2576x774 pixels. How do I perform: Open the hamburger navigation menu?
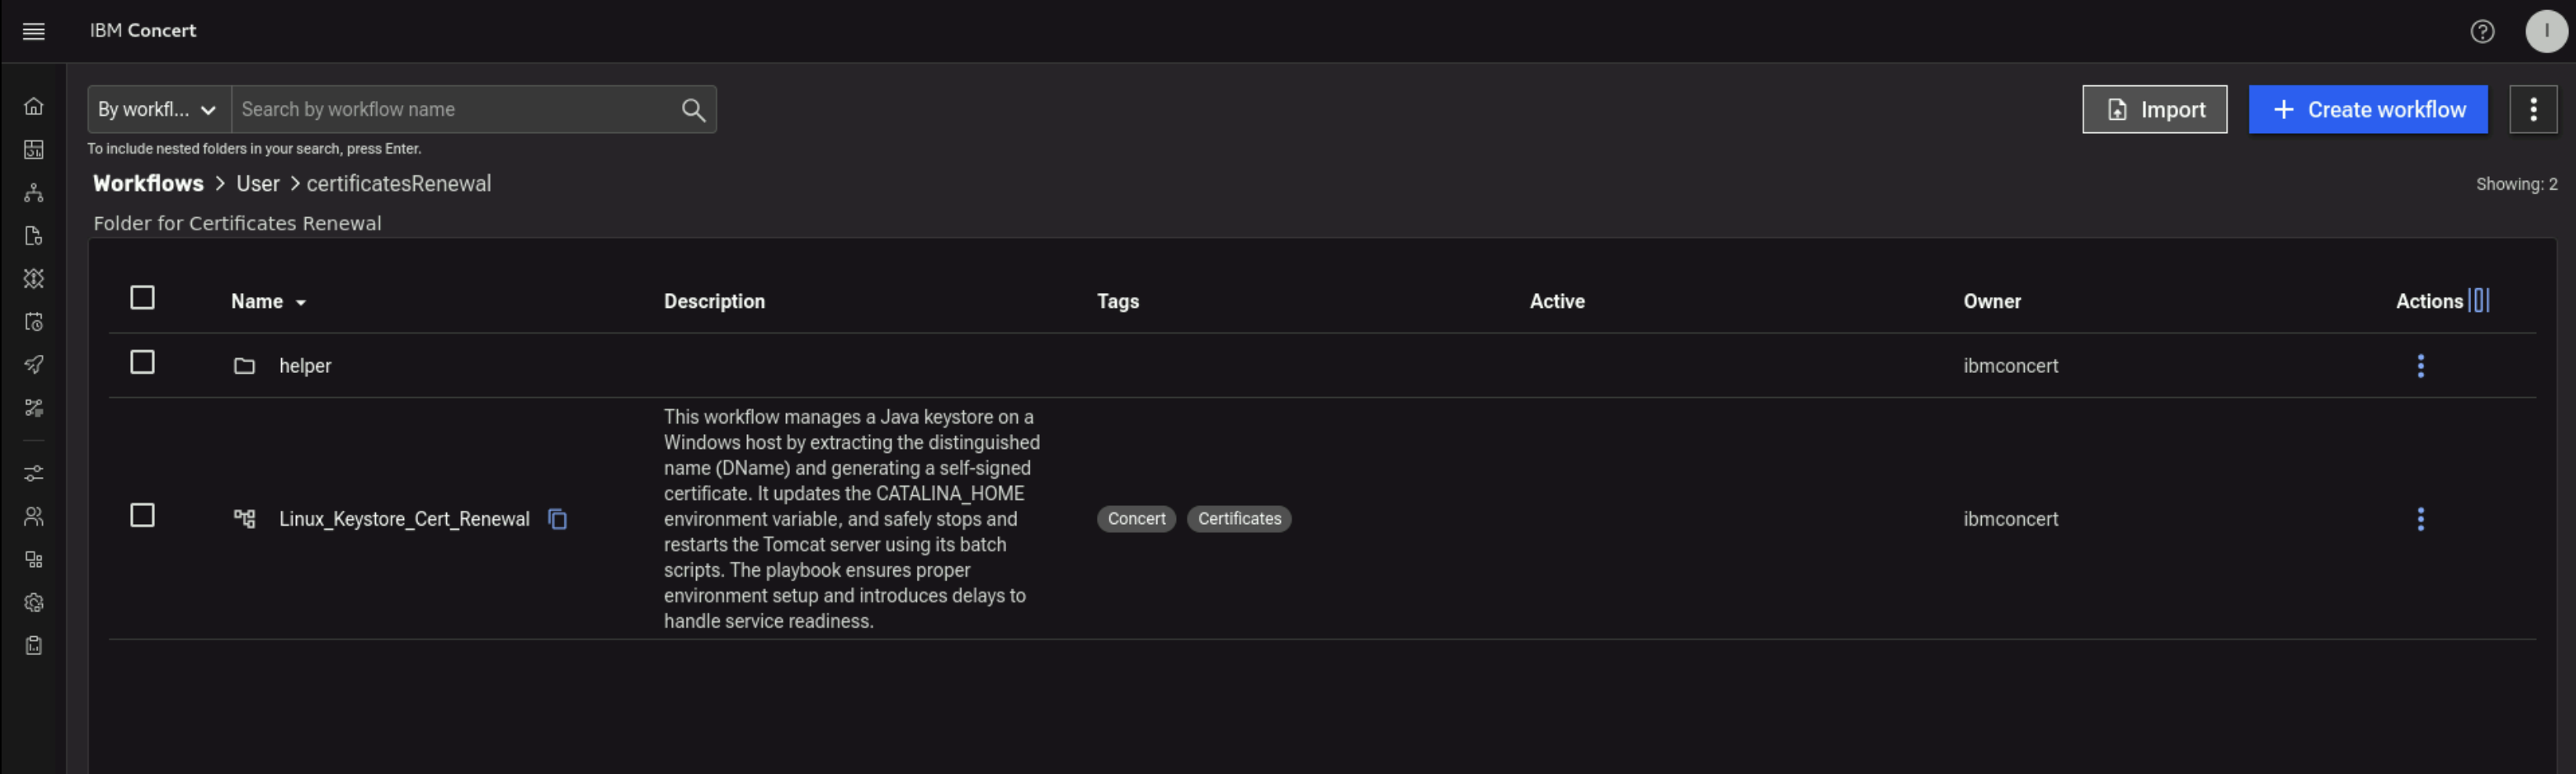point(33,31)
